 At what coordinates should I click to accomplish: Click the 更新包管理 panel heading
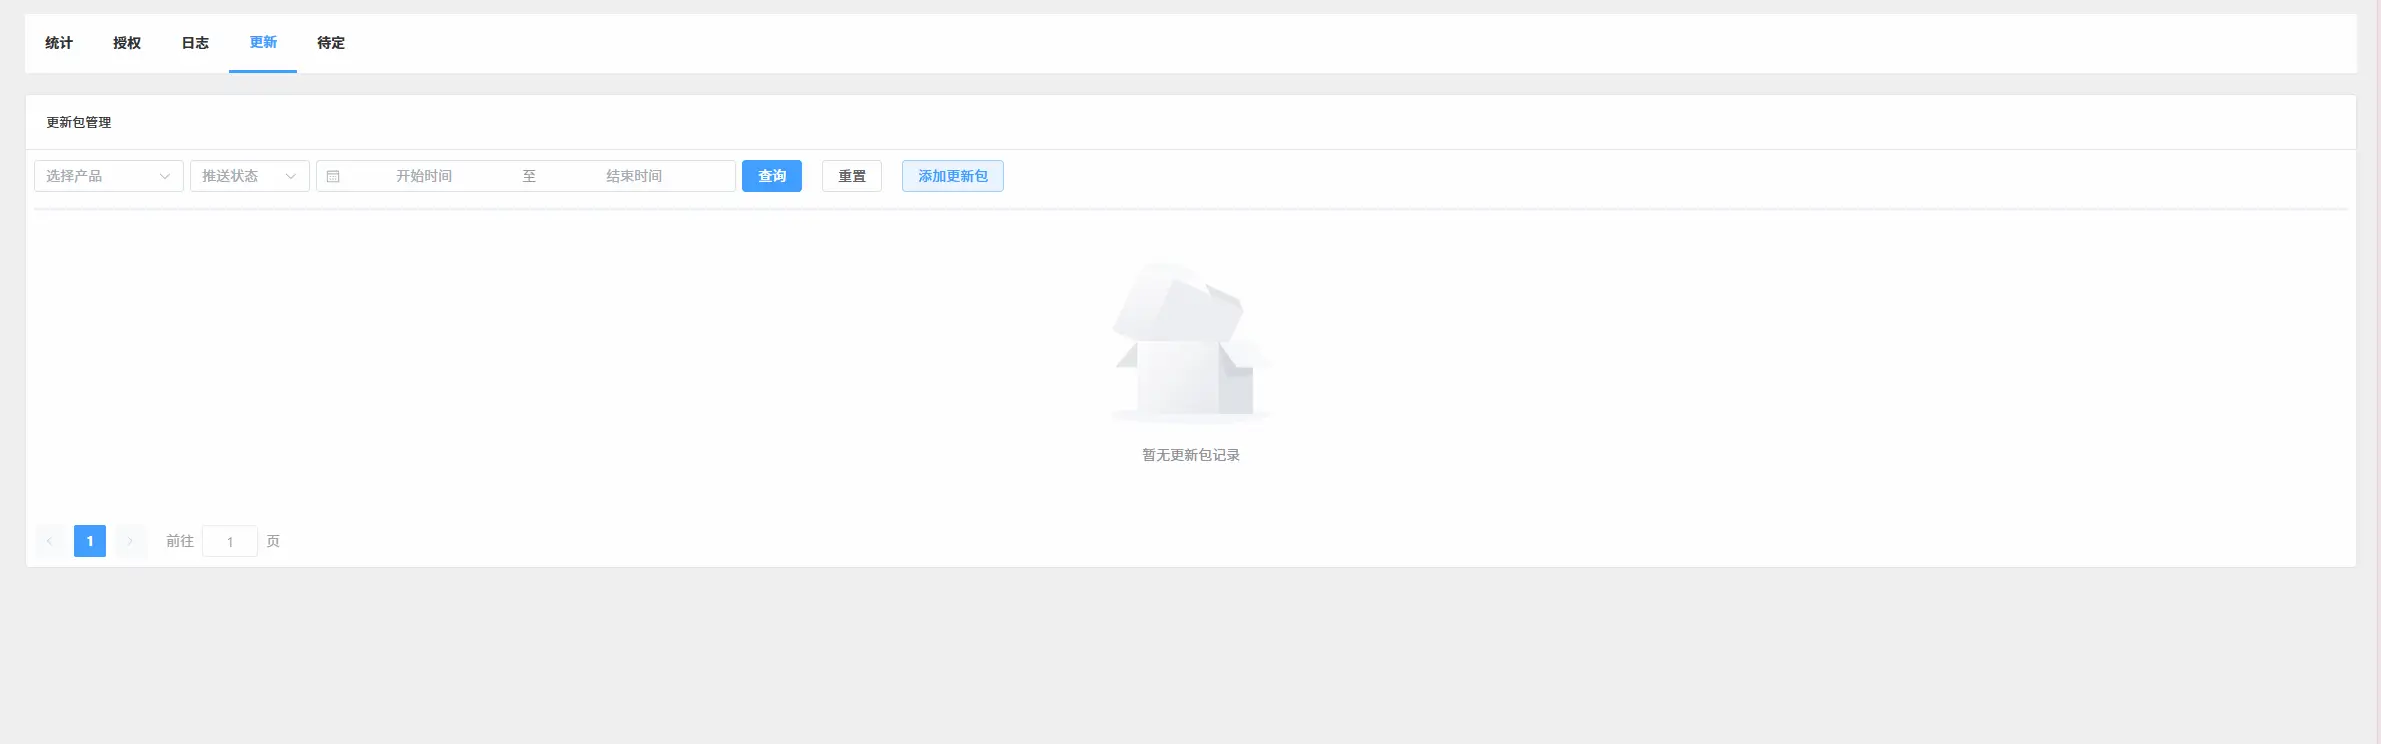click(79, 122)
